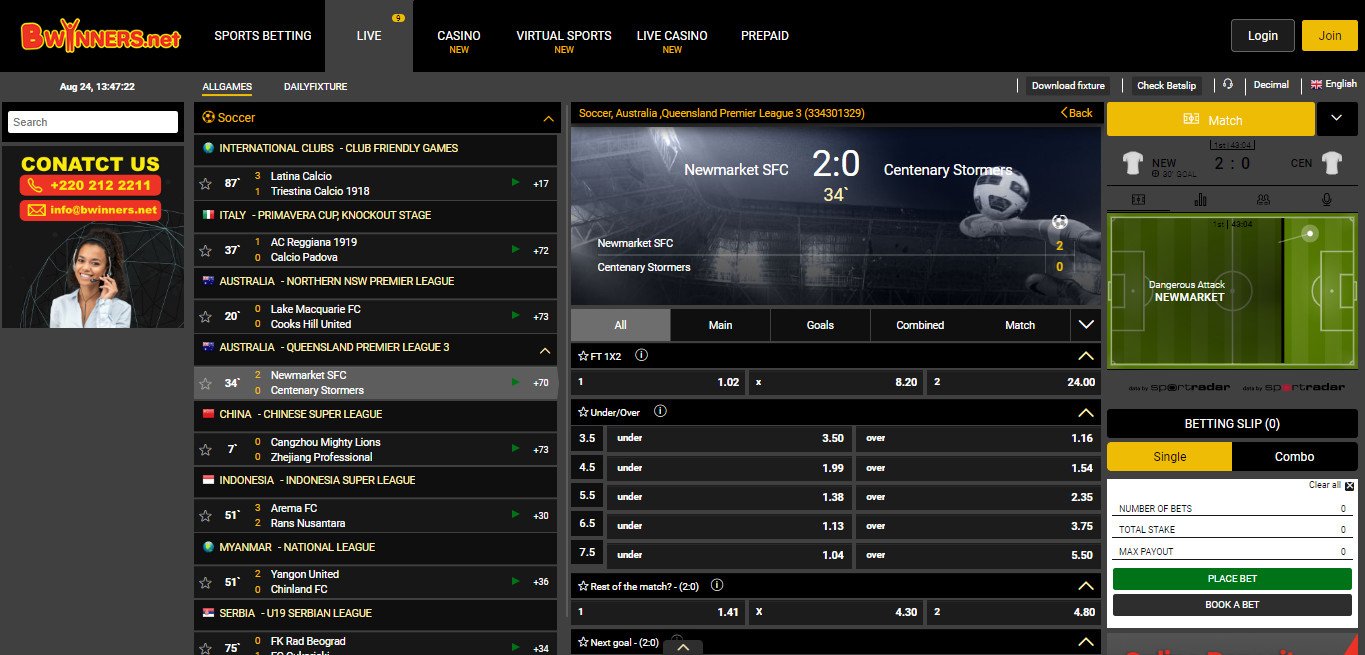
Task: Click bottom scroll-up arrow tab
Action: coord(683,647)
